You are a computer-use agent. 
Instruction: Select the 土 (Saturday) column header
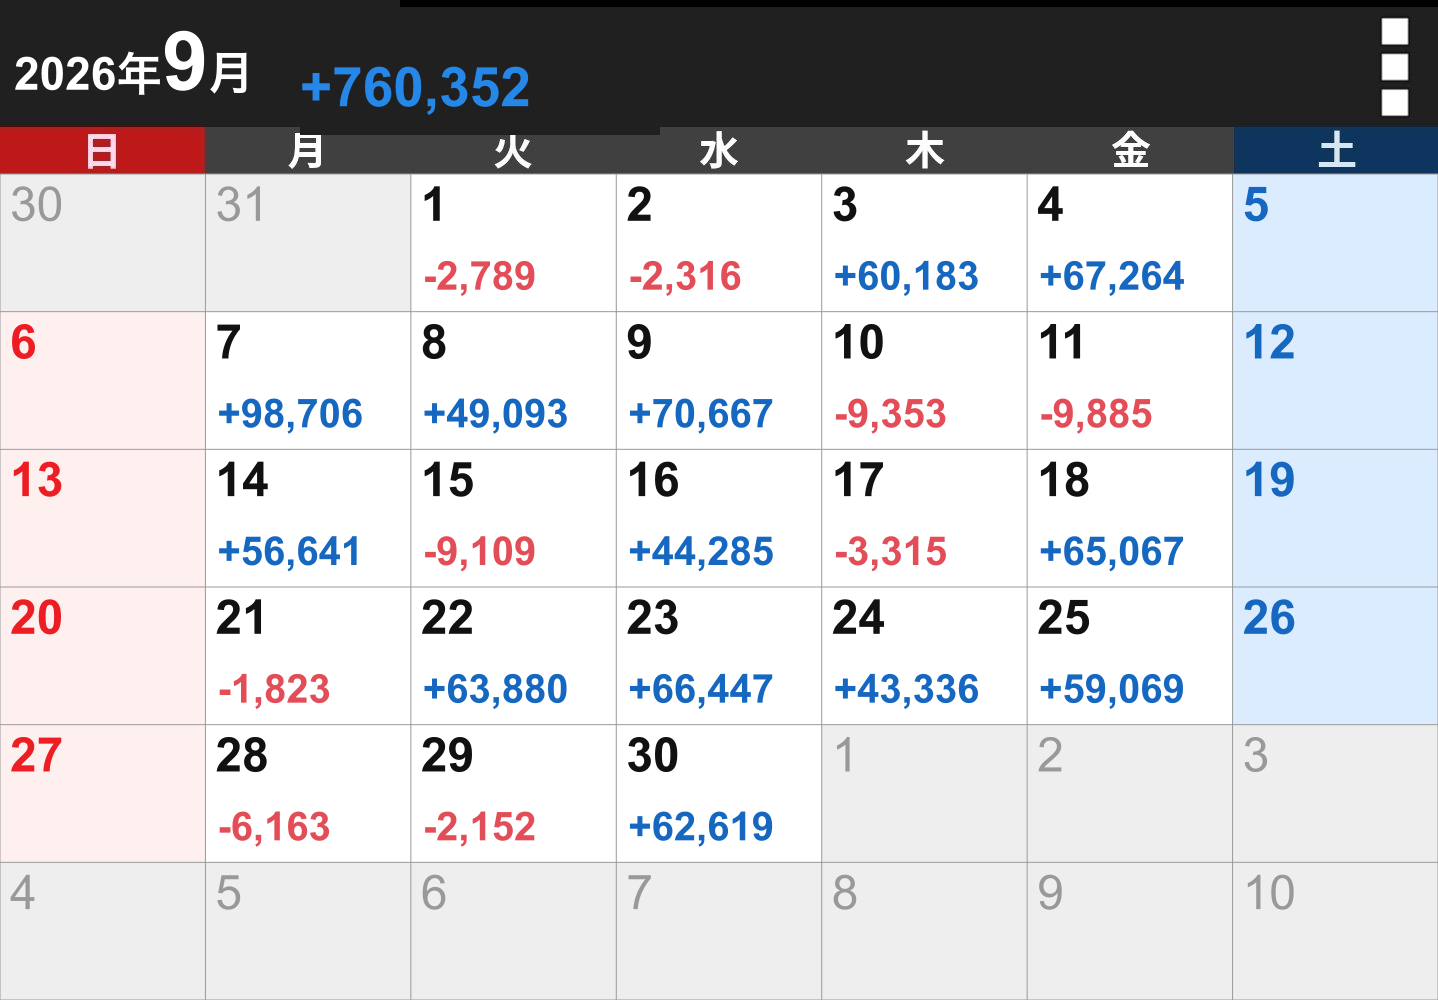point(1336,151)
